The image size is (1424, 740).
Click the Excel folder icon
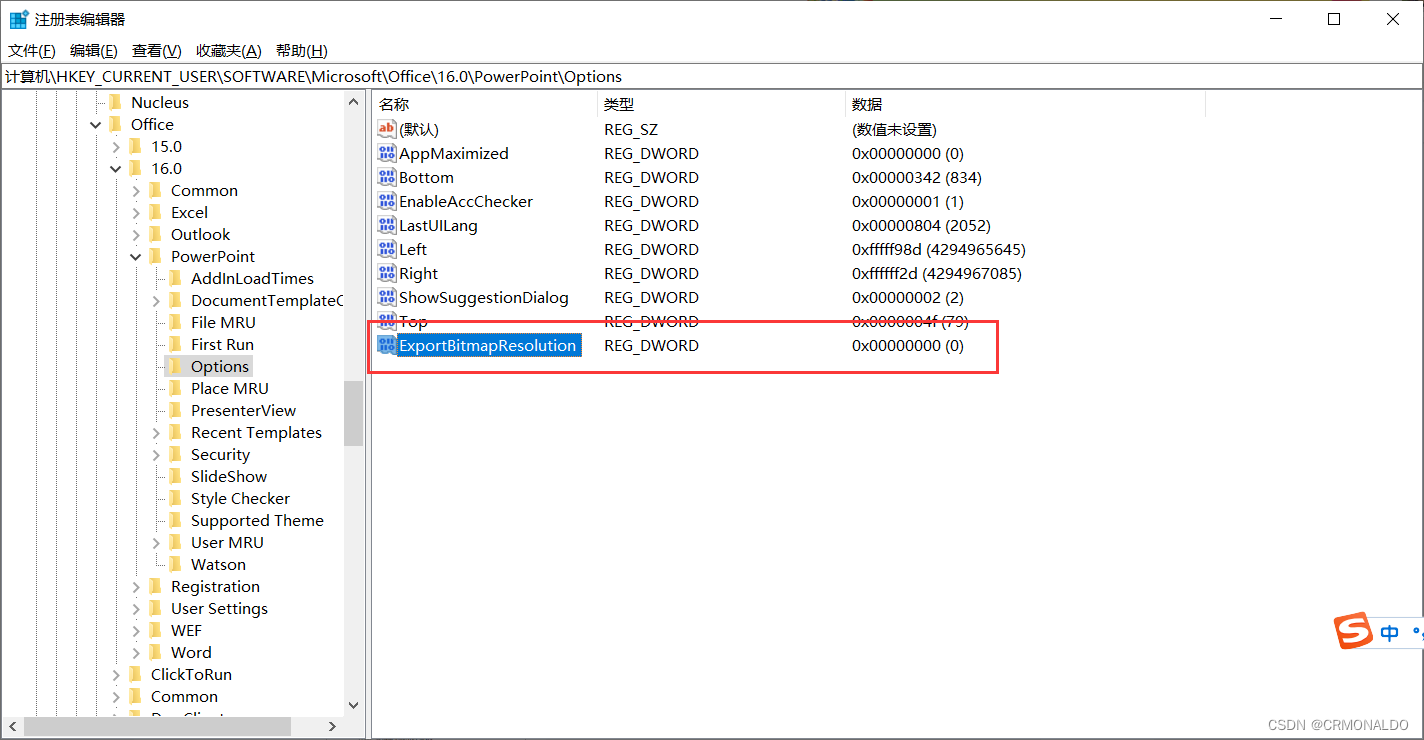pos(155,212)
